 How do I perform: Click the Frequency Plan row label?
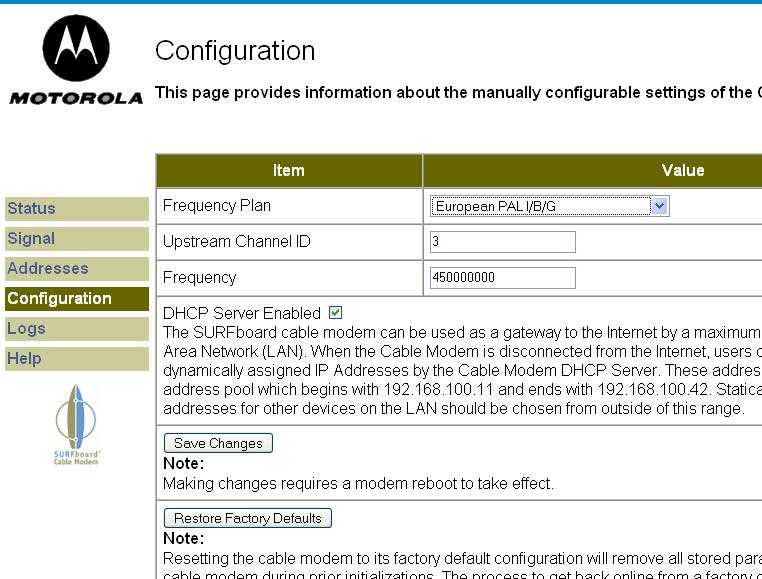(x=217, y=206)
